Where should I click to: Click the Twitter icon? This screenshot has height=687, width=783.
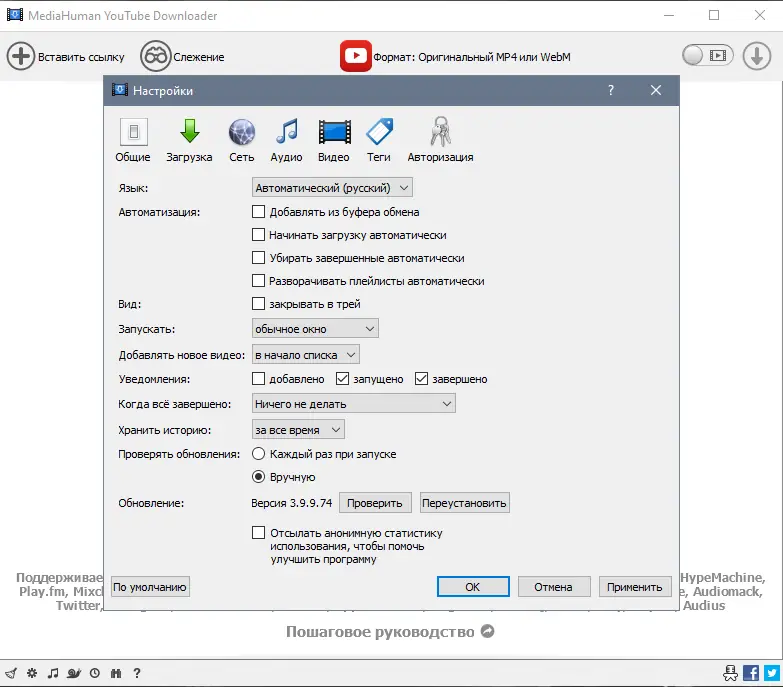click(772, 673)
